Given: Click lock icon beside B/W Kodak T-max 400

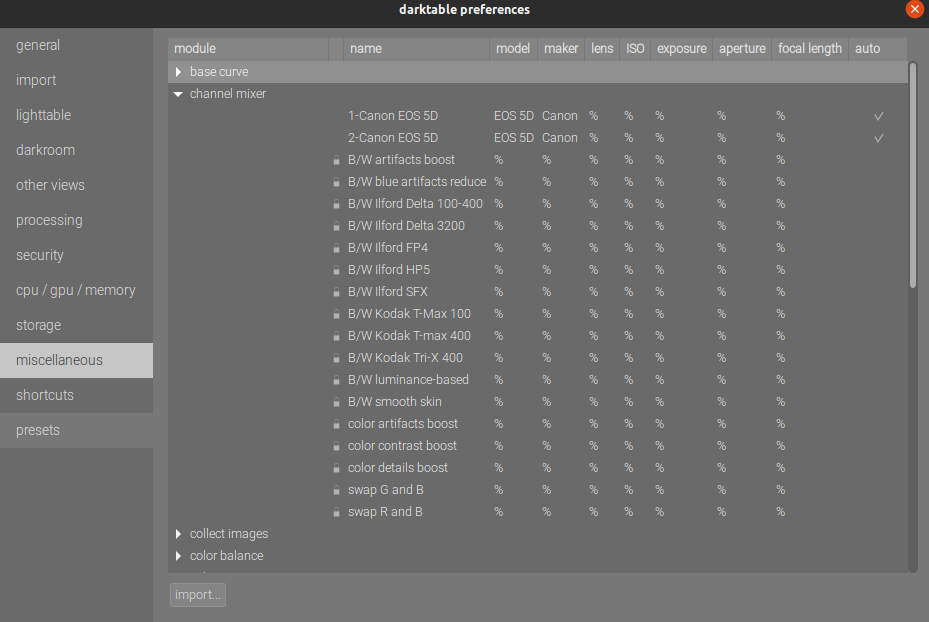Looking at the screenshot, I should (336, 336).
